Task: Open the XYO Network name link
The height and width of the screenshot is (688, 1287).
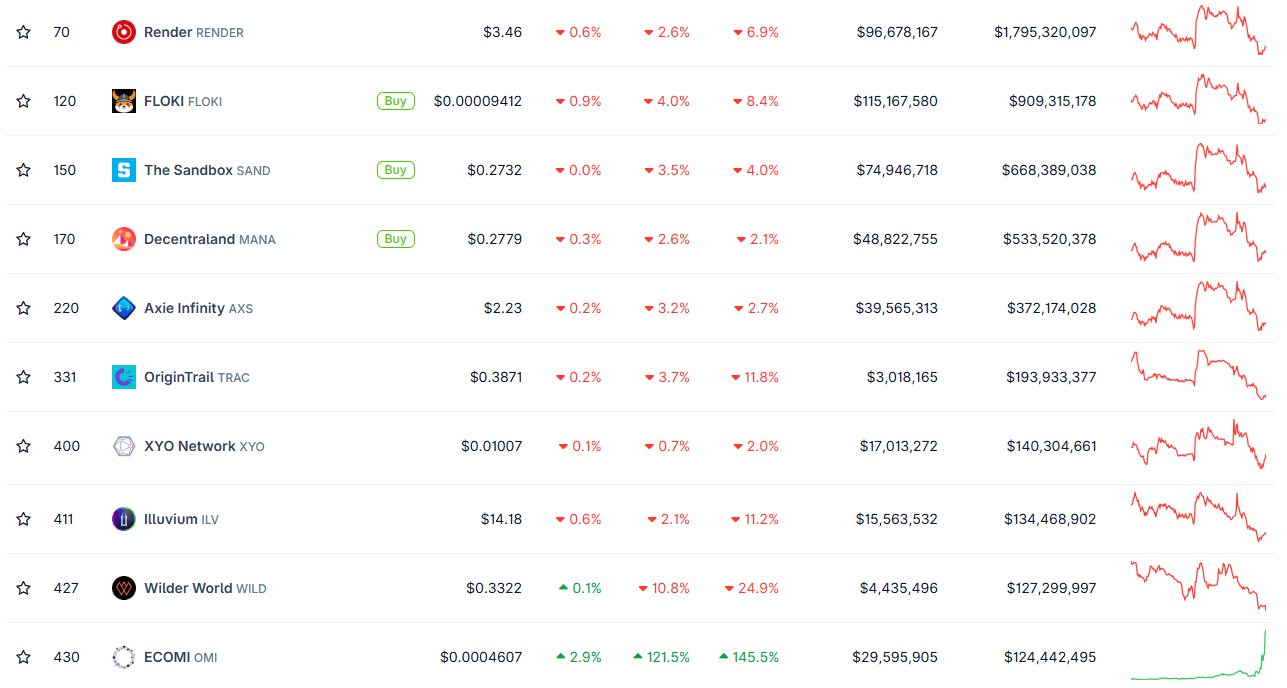Action: [203, 446]
